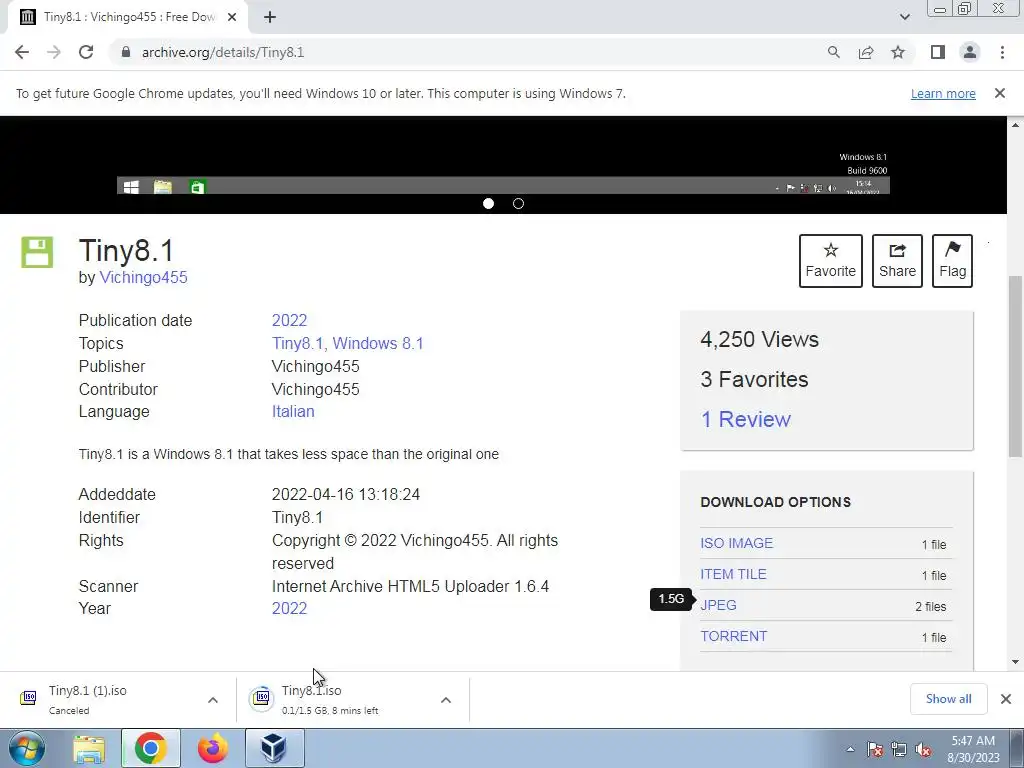The height and width of the screenshot is (768, 1024).
Task: Expand options for Tiny8.1 (1).iso download
Action: (x=213, y=700)
